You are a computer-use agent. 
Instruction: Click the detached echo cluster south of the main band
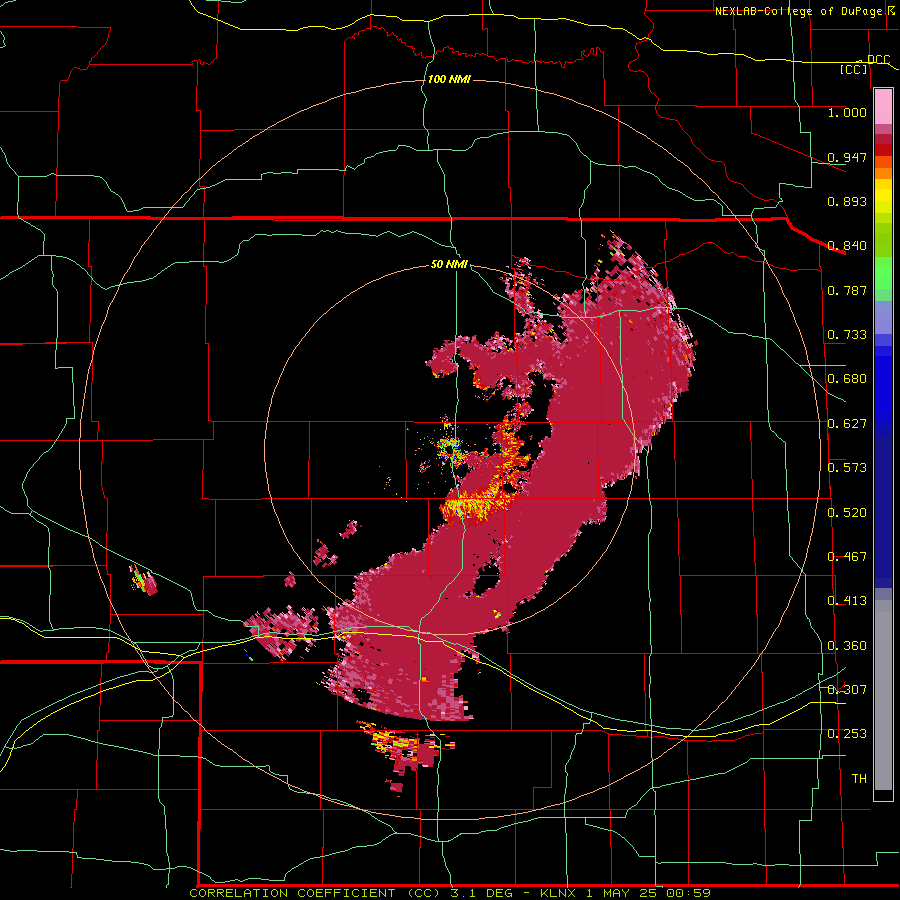click(x=406, y=752)
